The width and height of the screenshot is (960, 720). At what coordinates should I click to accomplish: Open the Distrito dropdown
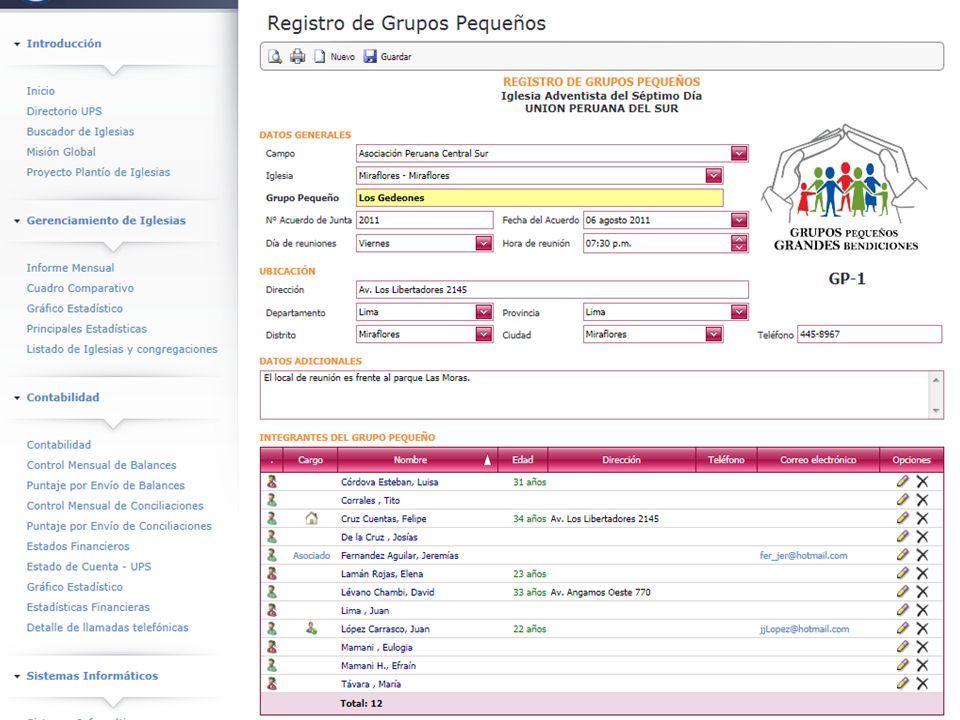tap(484, 334)
